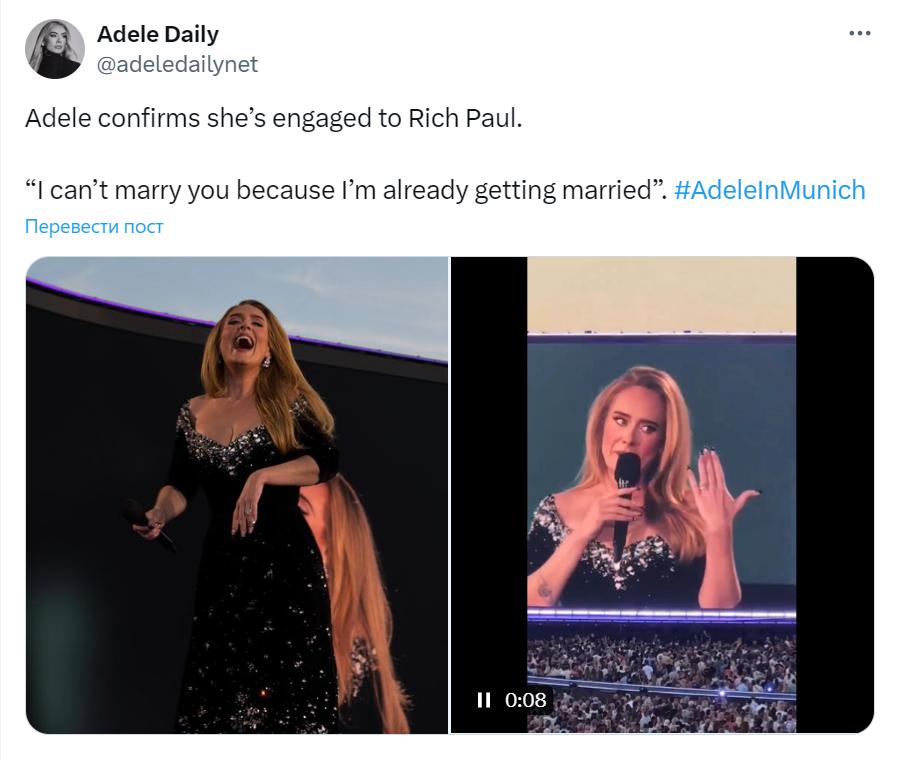899x760 pixels.
Task: Click the quoted "I can't marry you" sentence
Action: (340, 190)
